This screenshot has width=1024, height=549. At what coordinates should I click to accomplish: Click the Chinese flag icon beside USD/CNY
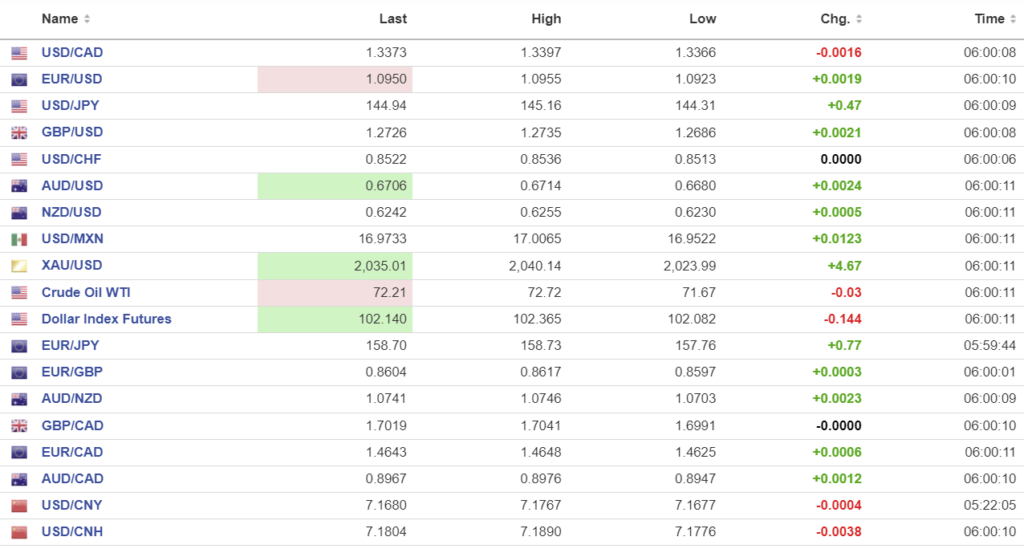(19, 505)
